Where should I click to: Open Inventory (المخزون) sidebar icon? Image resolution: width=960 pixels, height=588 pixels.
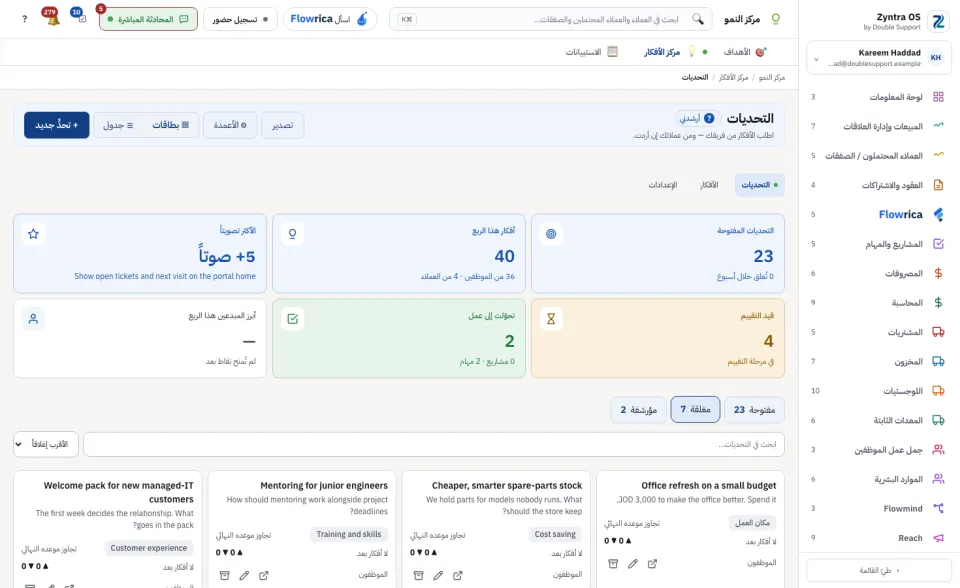tap(938, 361)
